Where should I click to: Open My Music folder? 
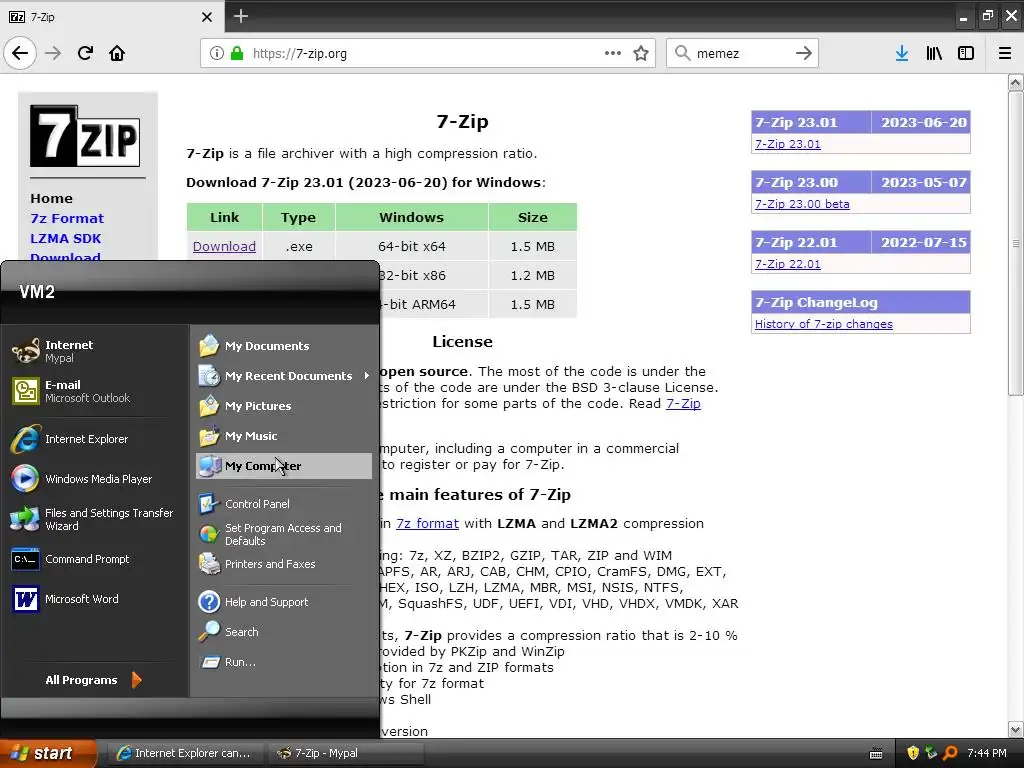point(283,436)
